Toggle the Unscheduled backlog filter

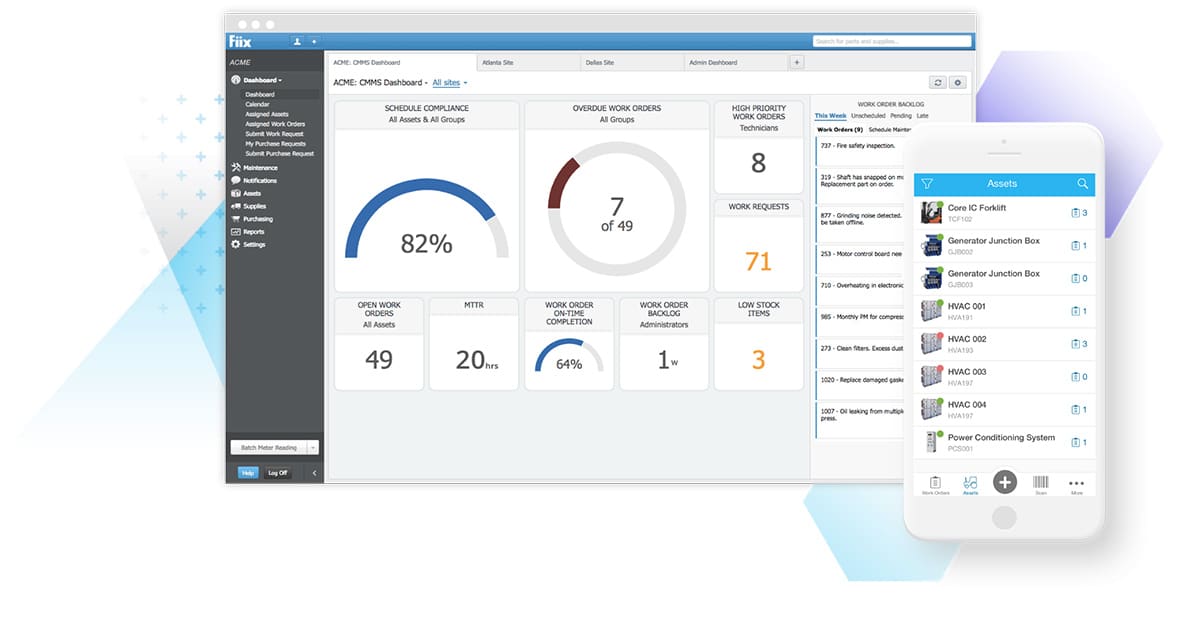coord(868,115)
